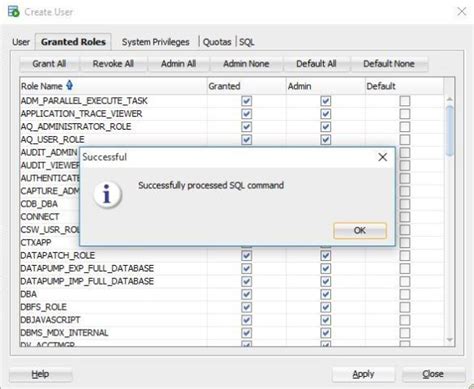Check Default for AQ_ADMINISTRATOR_ROLE
Screen dimensions: 474x389
405,127
